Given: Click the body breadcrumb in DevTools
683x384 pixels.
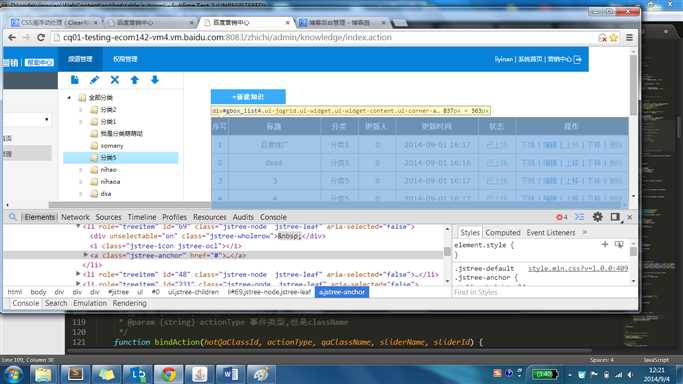Looking at the screenshot, I should tap(38, 292).
